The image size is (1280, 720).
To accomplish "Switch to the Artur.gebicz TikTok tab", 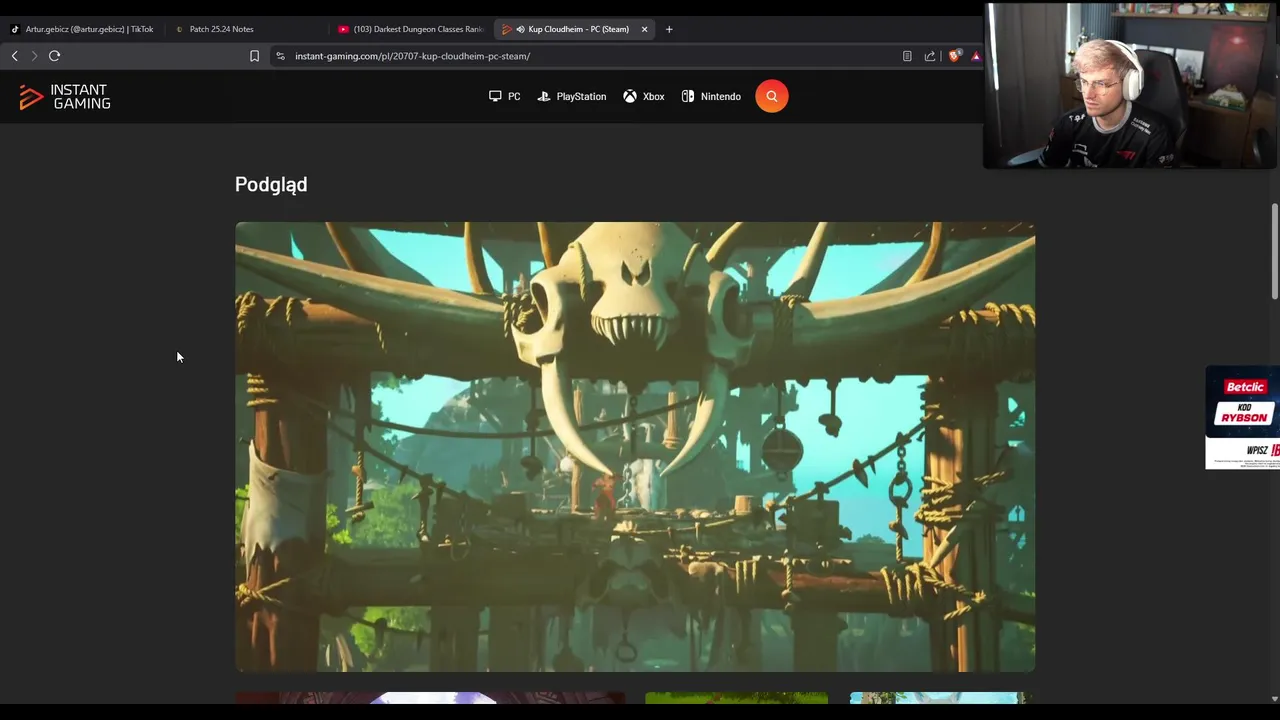I will click(82, 29).
